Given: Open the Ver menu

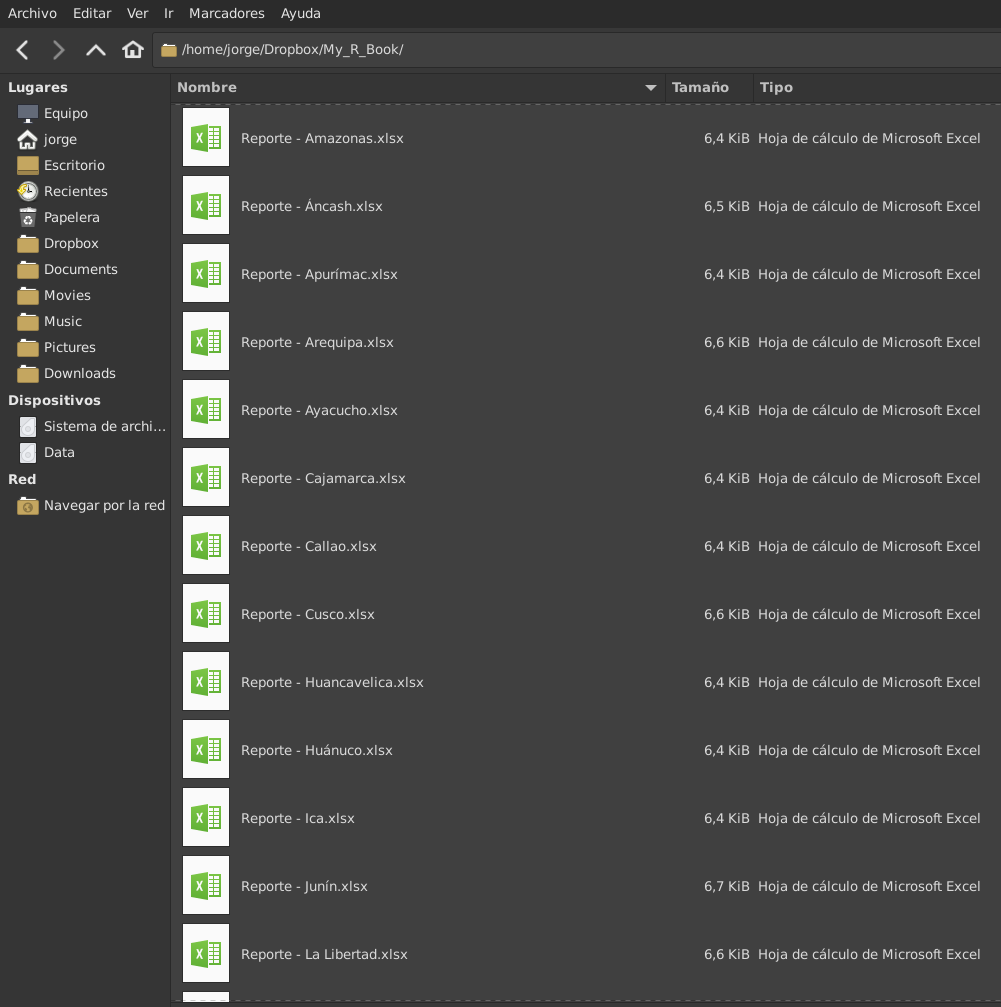Looking at the screenshot, I should click(137, 13).
